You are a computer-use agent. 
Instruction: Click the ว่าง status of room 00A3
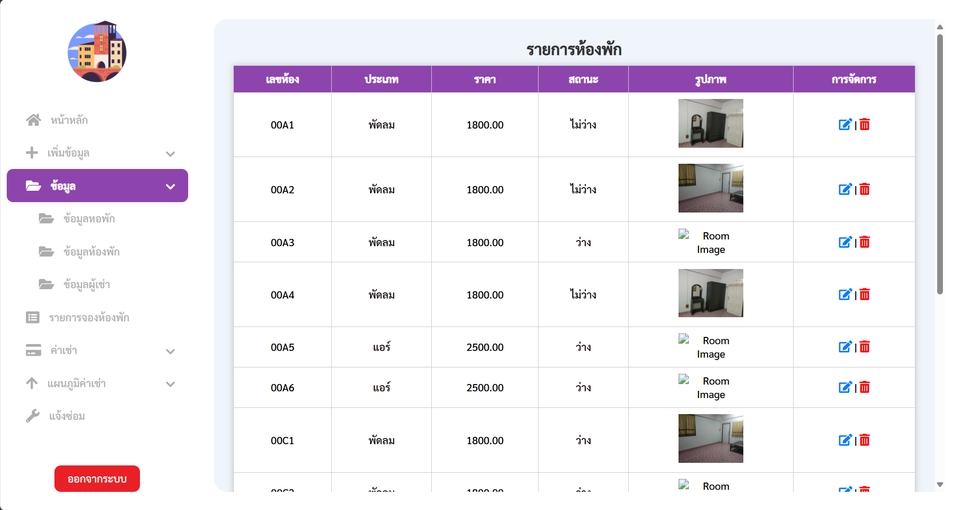tap(583, 242)
